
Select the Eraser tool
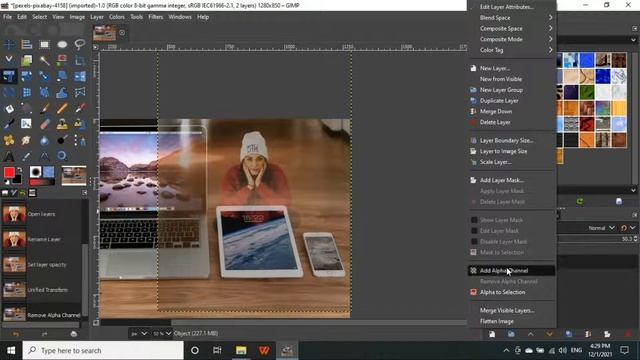(44, 124)
